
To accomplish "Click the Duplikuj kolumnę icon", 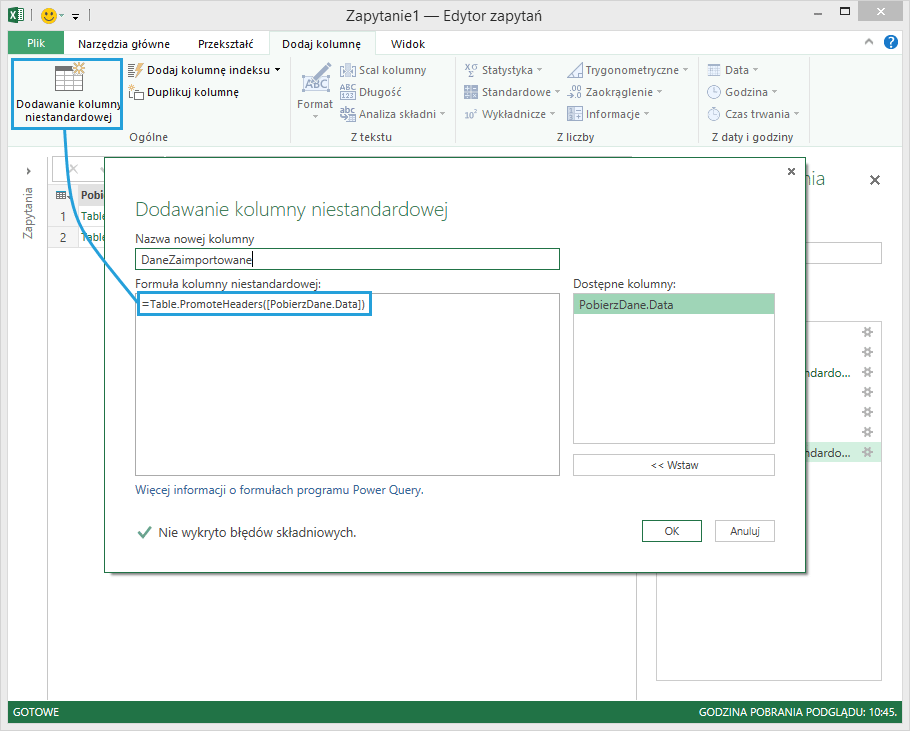I will (137, 92).
